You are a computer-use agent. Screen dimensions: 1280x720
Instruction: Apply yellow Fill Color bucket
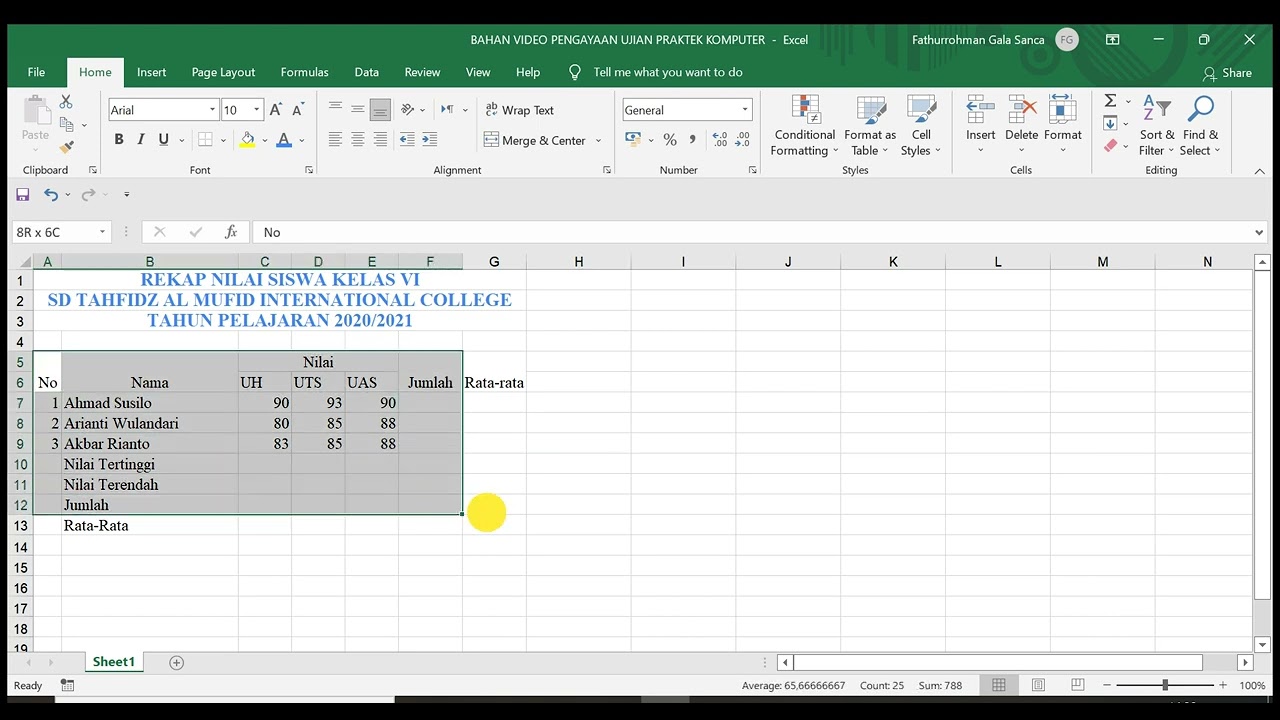[247, 140]
